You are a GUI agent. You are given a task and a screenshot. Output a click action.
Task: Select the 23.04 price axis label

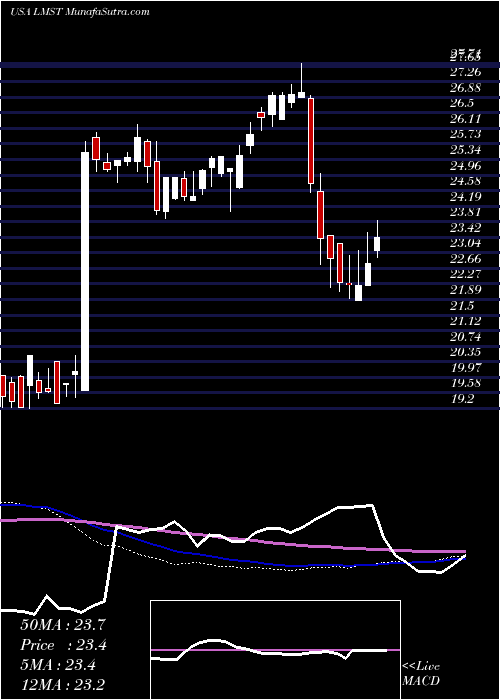point(465,243)
